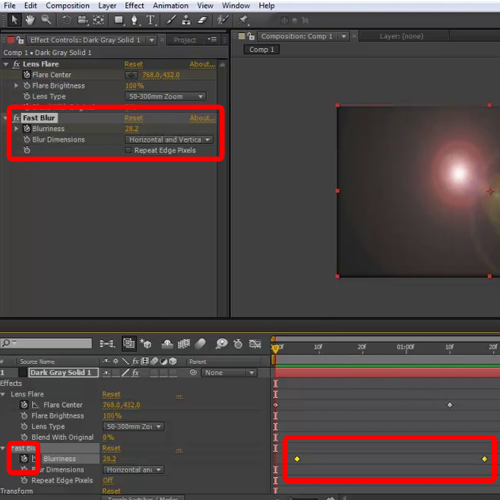This screenshot has height=500, width=500.
Task: Switch to the Project tab
Action: tap(185, 40)
